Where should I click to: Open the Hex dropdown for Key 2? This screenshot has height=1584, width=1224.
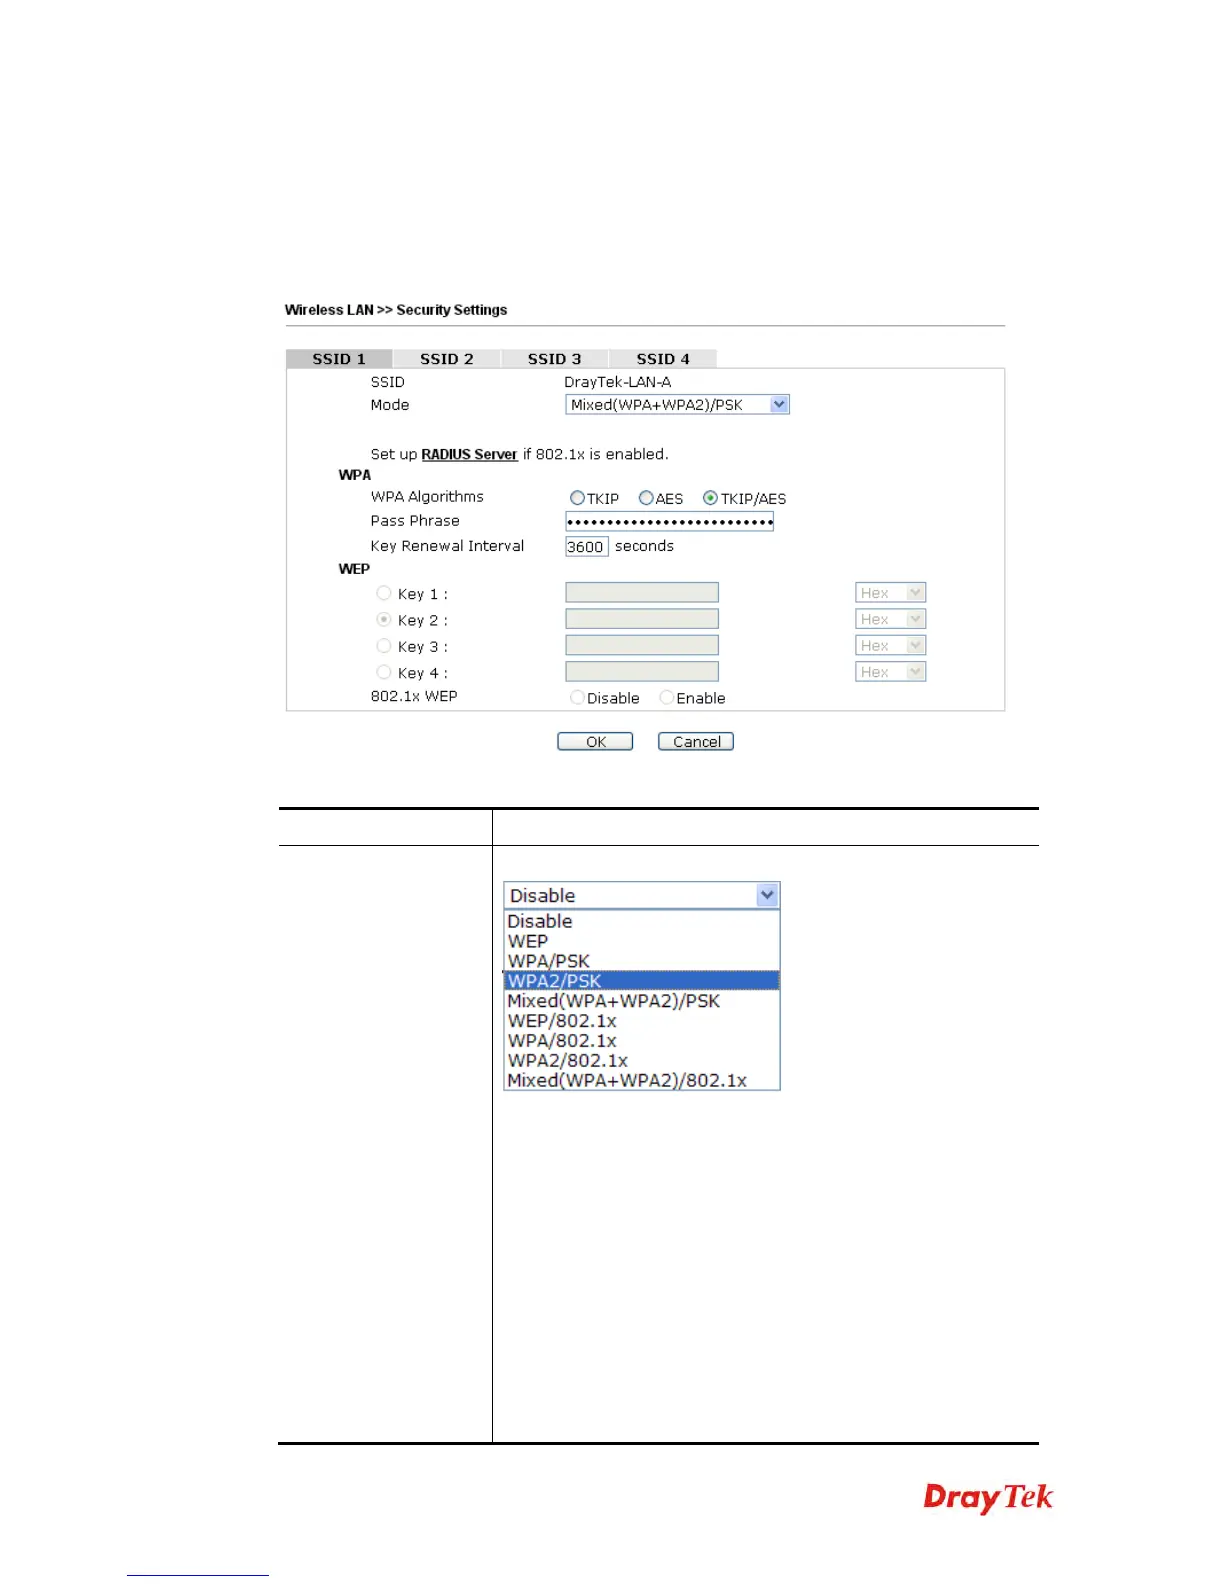tap(890, 619)
